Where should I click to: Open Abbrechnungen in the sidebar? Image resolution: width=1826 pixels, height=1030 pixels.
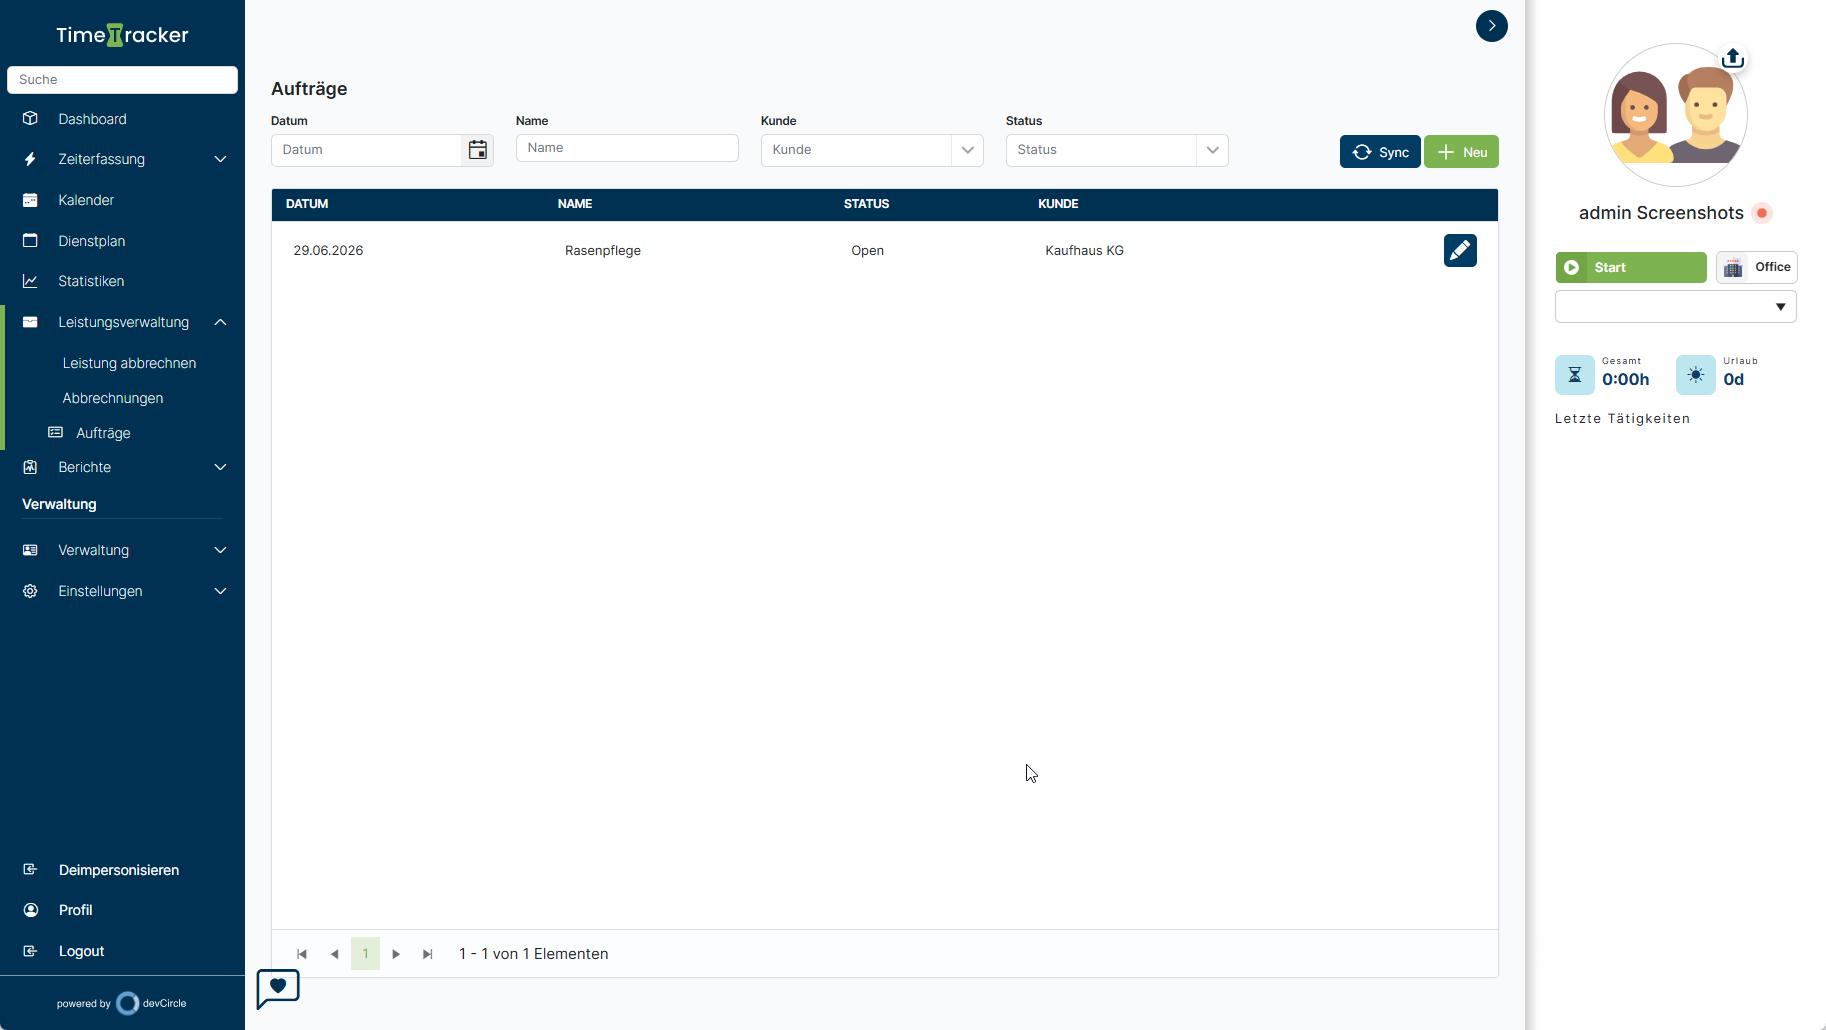113,398
